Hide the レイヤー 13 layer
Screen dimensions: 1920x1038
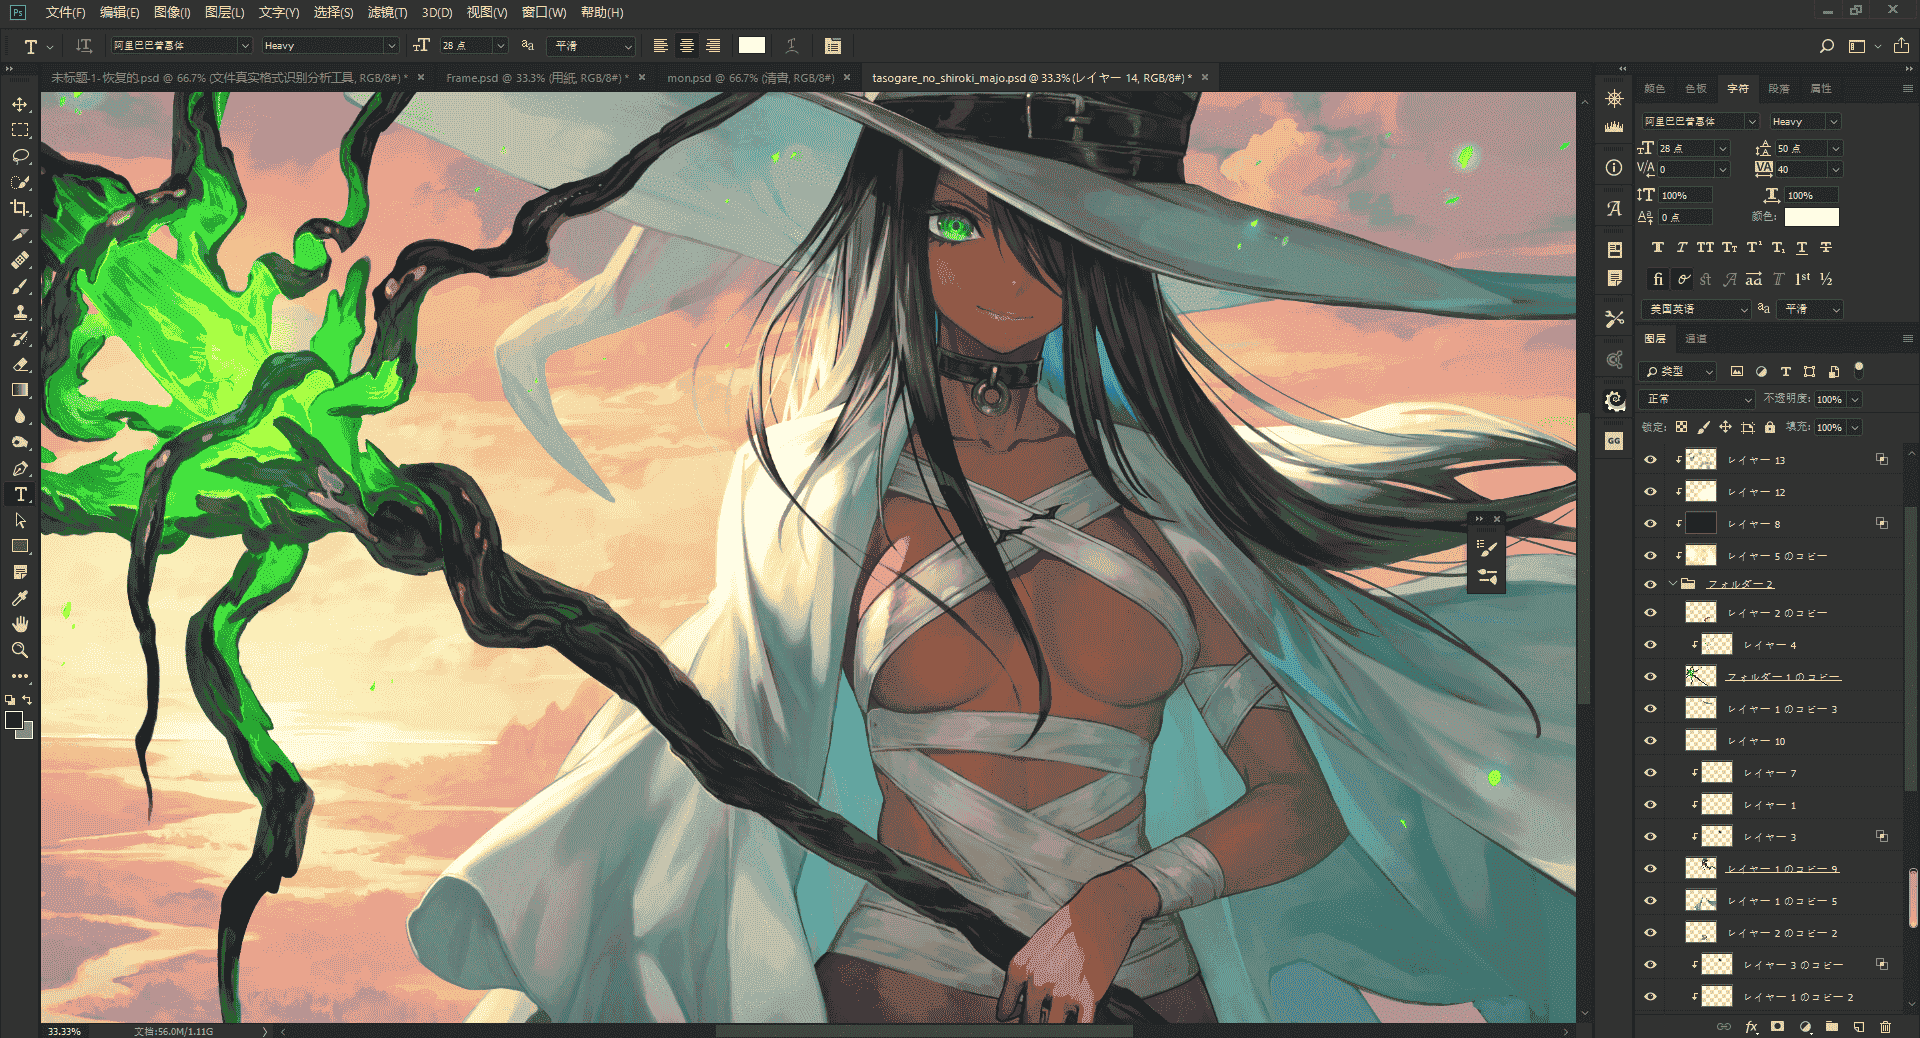click(1650, 460)
